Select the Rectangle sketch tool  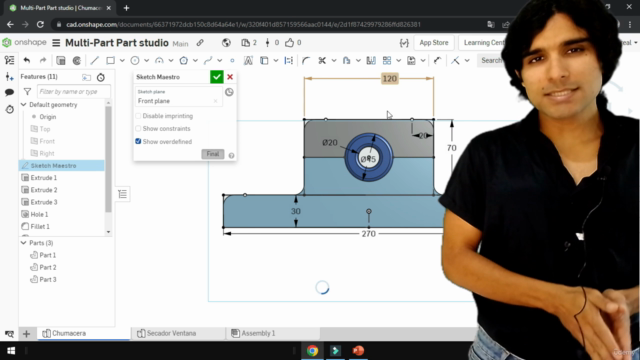click(x=110, y=60)
